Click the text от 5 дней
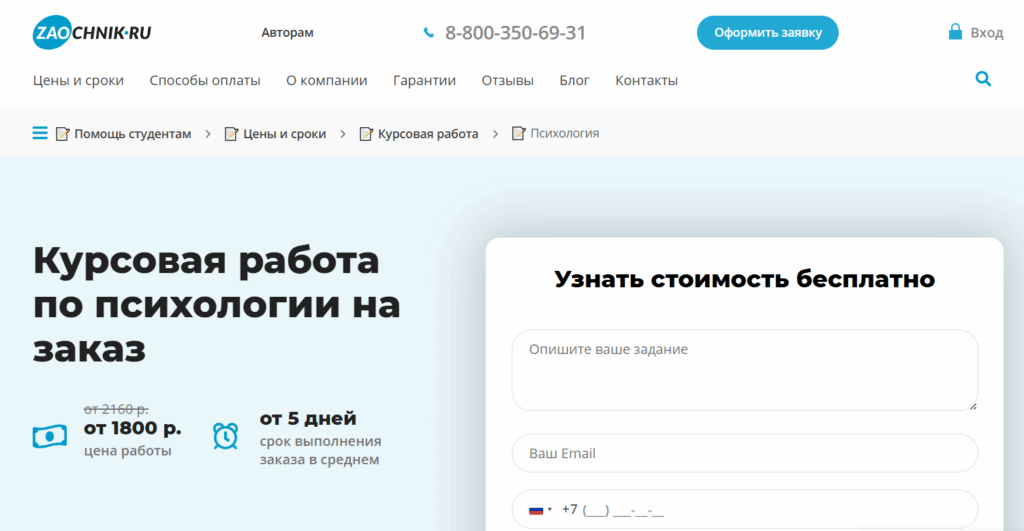 [308, 418]
